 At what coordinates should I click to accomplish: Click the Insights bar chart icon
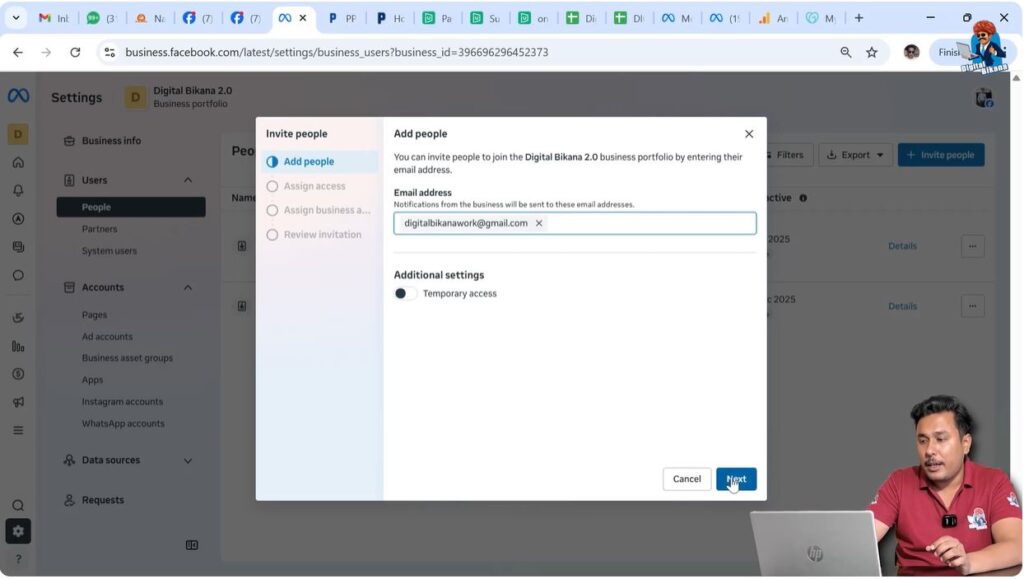[18, 346]
